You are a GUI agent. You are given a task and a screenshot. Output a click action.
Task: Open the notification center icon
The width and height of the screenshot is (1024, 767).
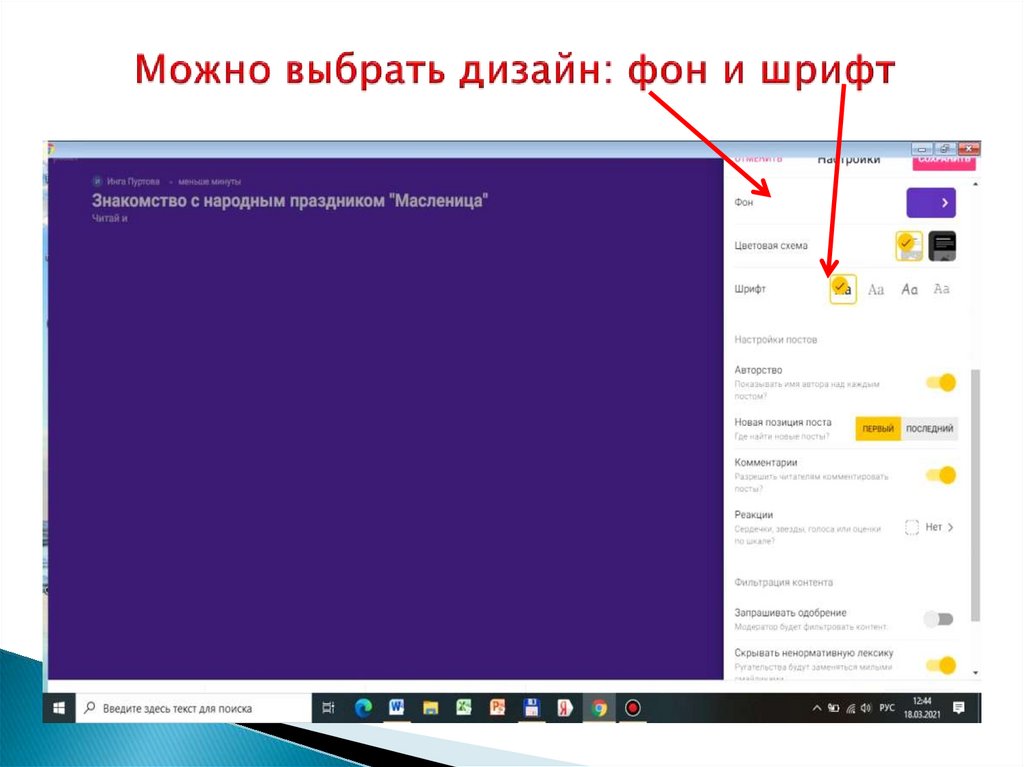point(959,708)
